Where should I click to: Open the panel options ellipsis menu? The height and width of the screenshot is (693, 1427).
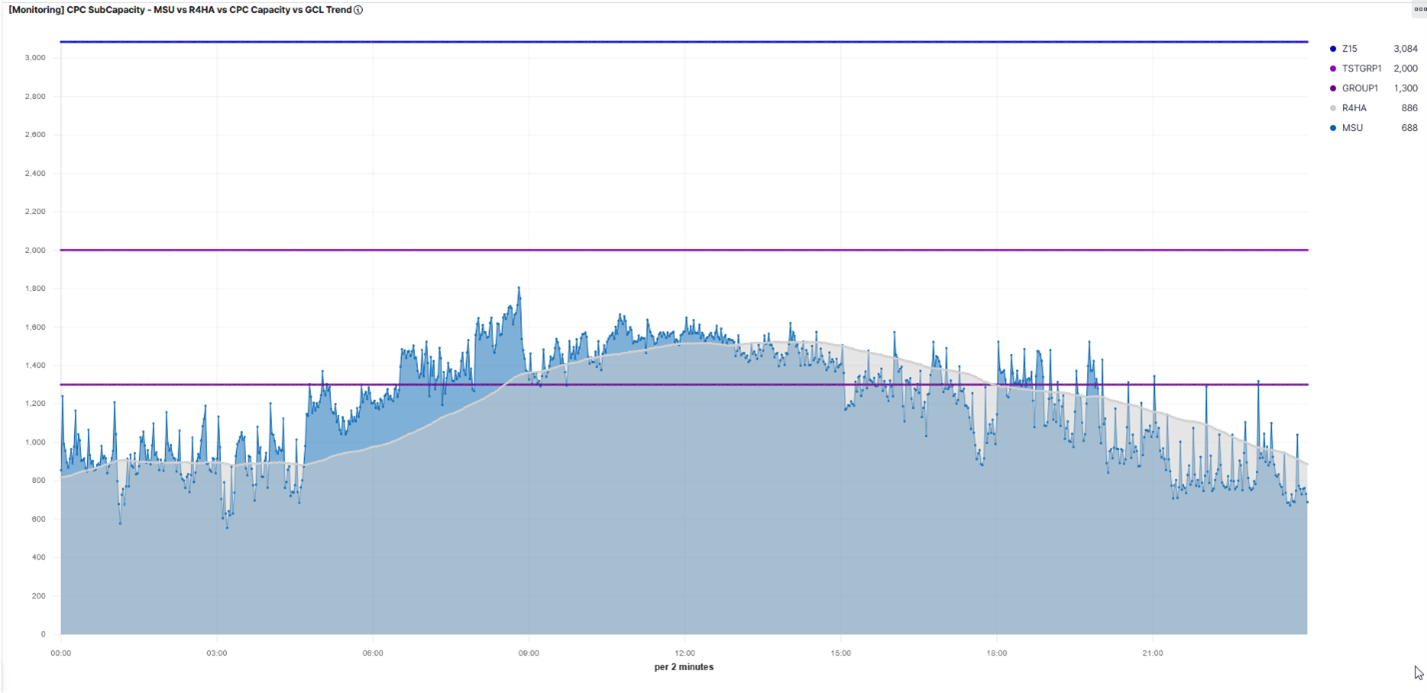click(1420, 8)
